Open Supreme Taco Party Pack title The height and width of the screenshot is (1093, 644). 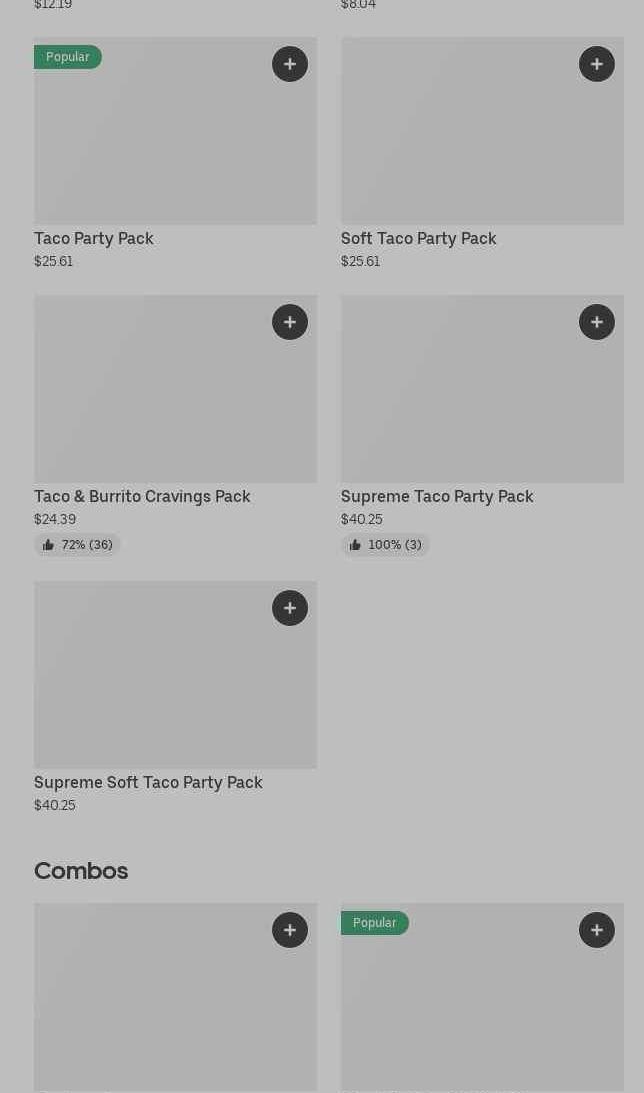point(437,496)
